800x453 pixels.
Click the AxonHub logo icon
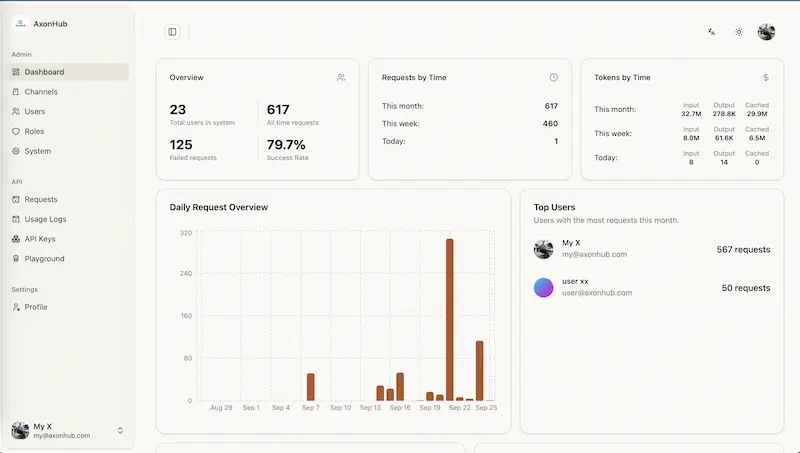coord(20,23)
